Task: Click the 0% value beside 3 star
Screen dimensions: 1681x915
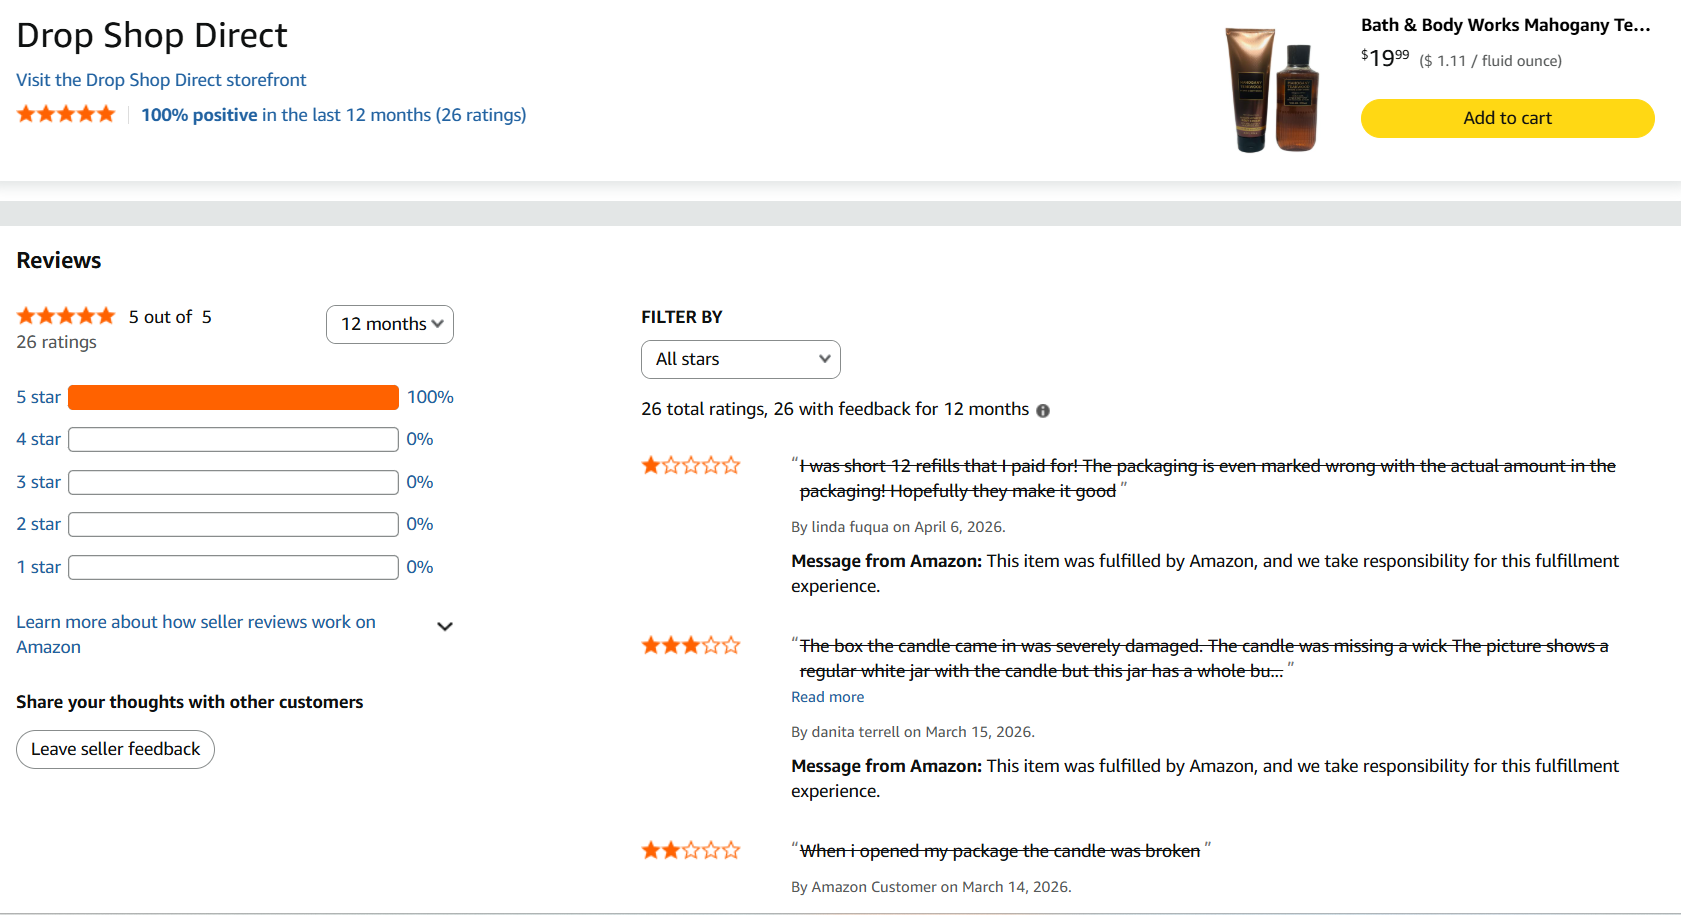Action: (x=420, y=482)
